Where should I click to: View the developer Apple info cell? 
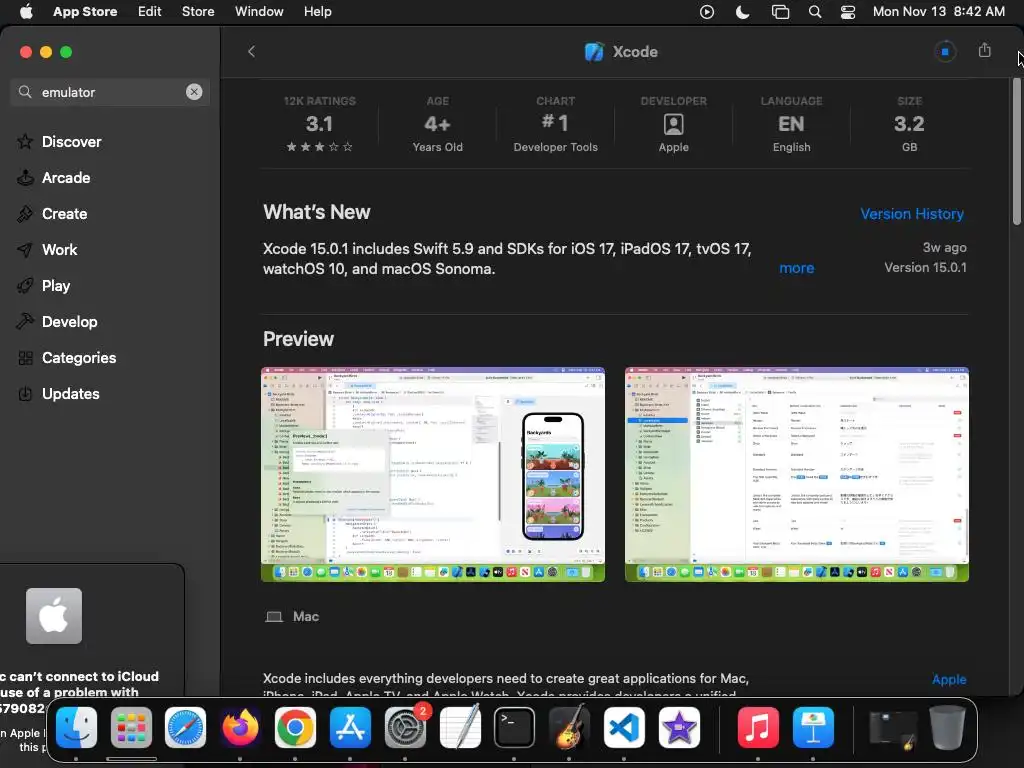click(673, 124)
